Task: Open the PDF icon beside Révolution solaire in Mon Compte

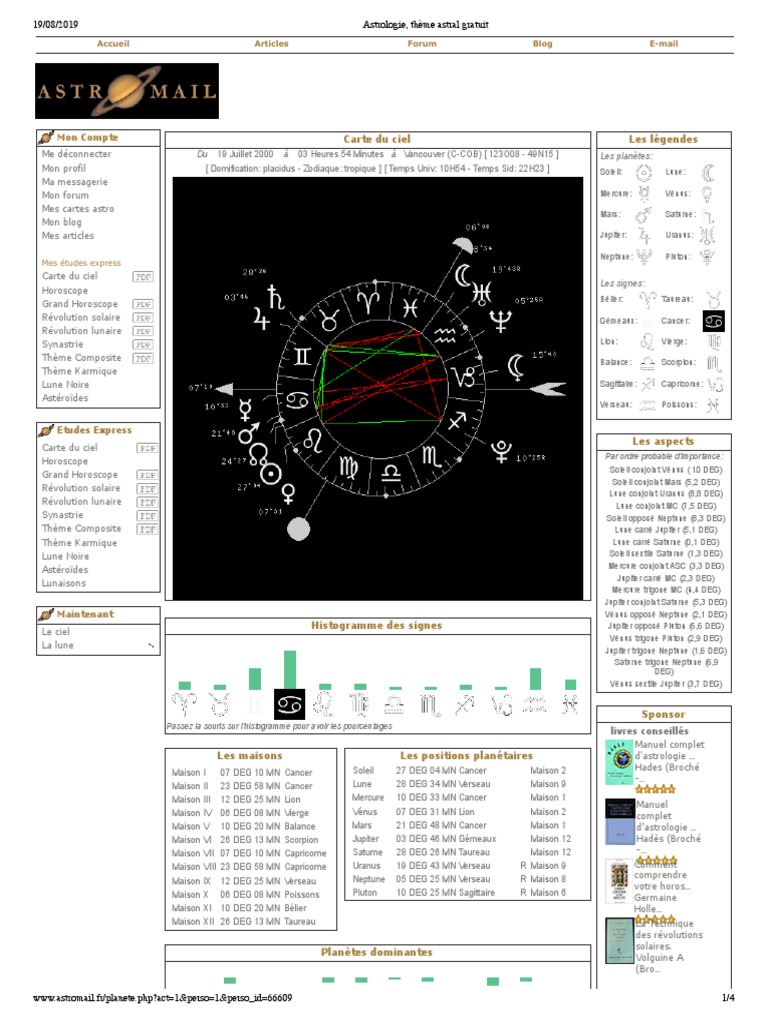Action: [143, 318]
